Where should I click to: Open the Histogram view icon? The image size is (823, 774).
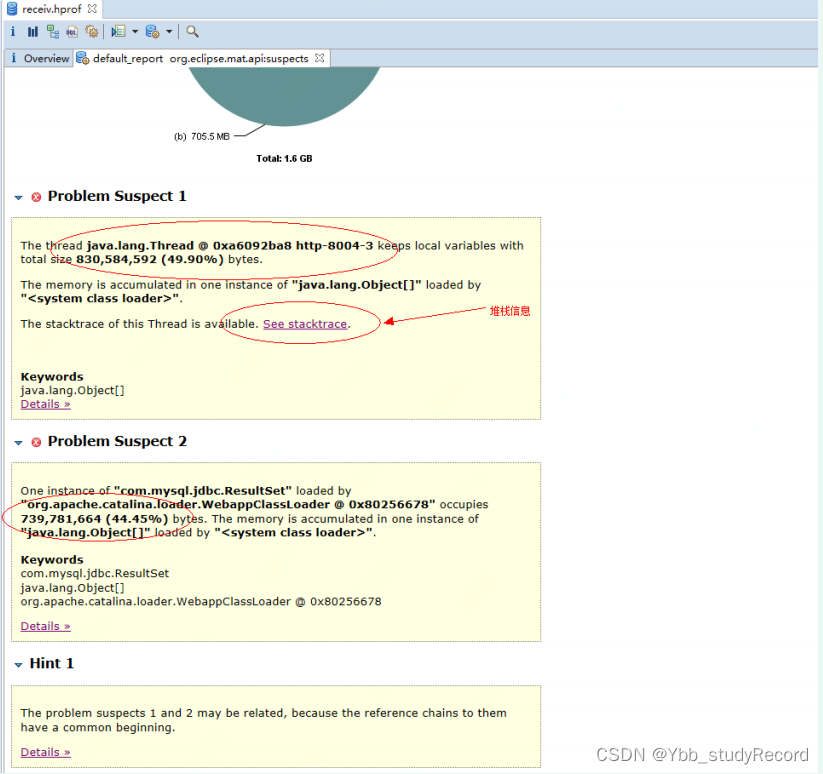coord(33,31)
